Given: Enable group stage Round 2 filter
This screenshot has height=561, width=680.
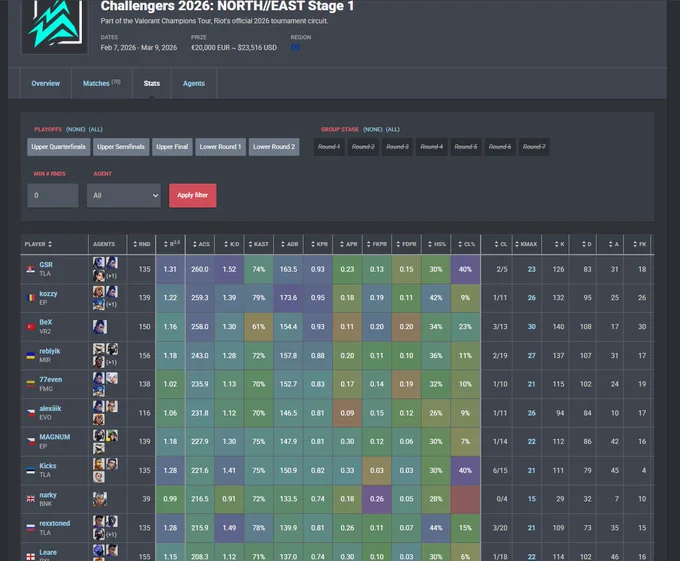Looking at the screenshot, I should click(x=363, y=147).
